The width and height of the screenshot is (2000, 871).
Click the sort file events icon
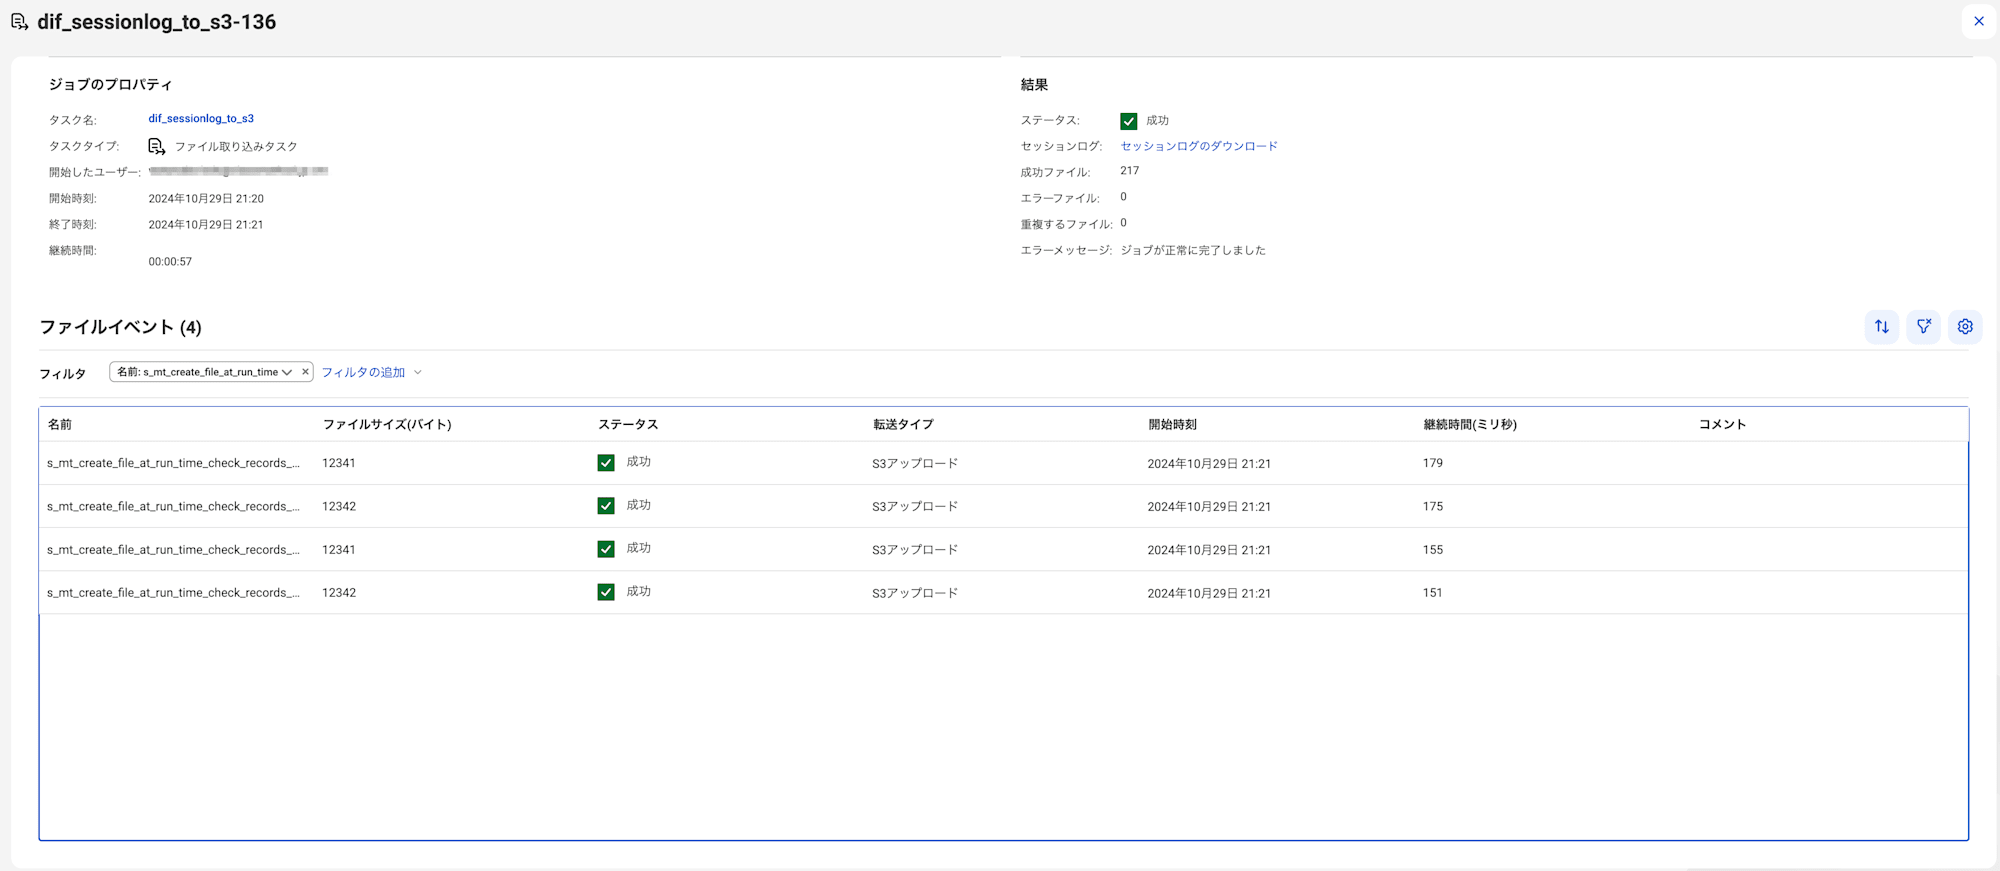pyautogui.click(x=1881, y=327)
